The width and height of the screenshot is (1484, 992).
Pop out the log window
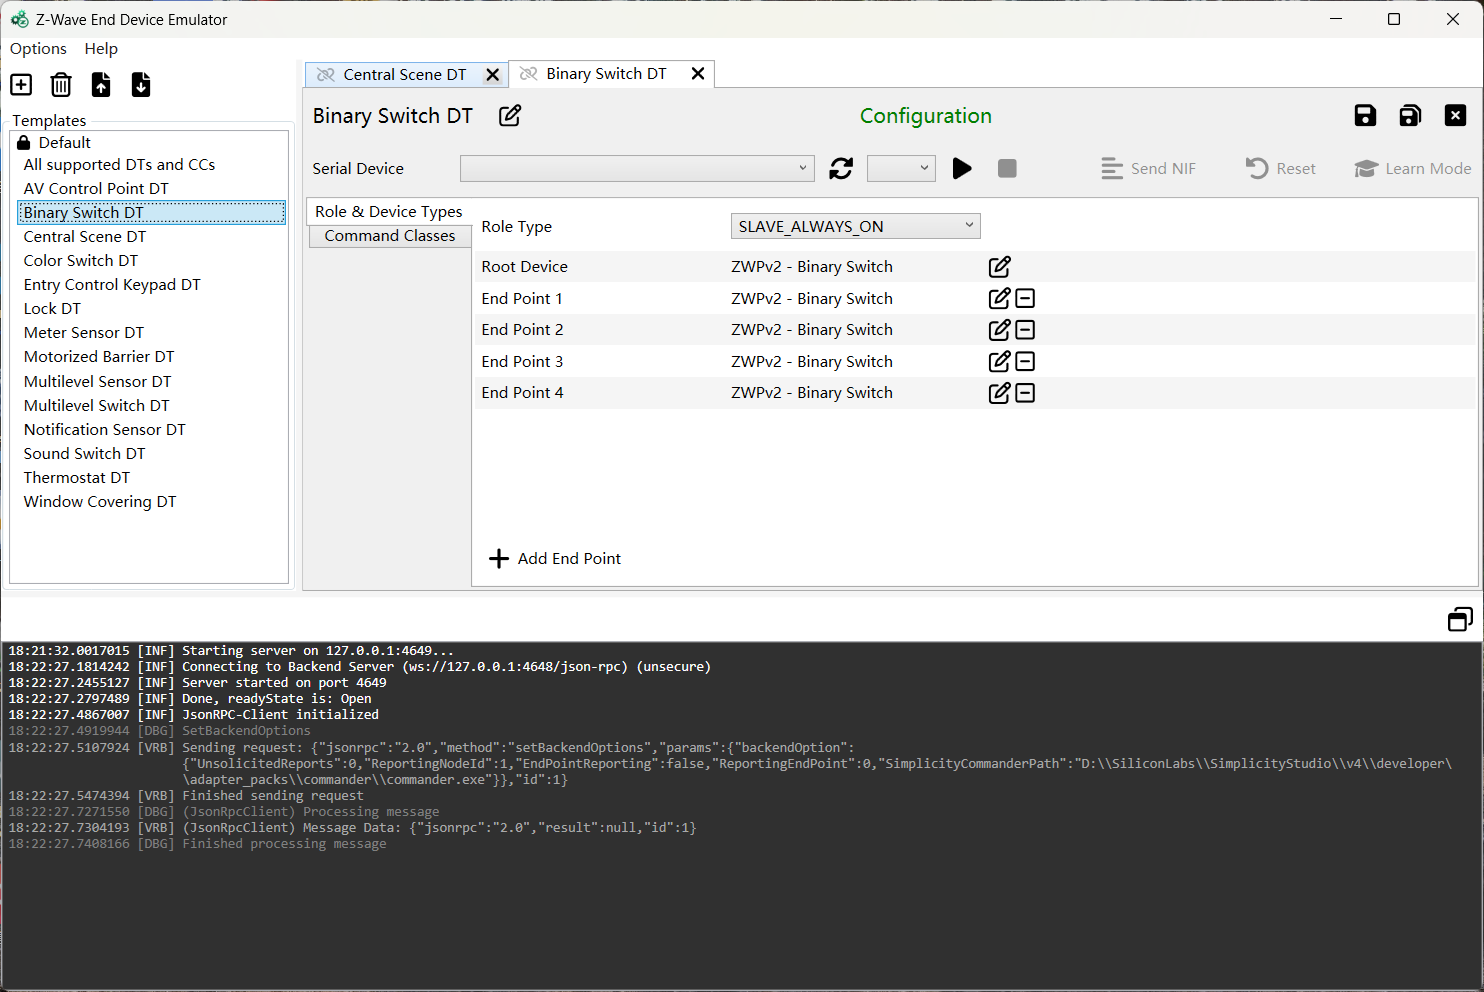(x=1460, y=620)
